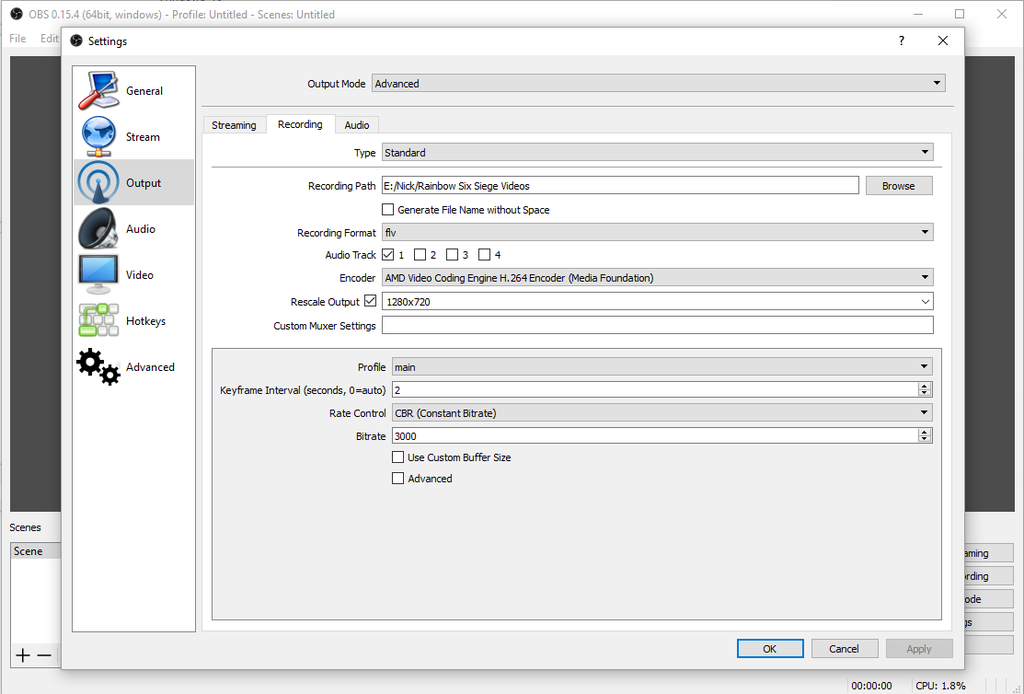Enable Use Custom Buffer Size
The image size is (1024, 694).
pos(398,457)
